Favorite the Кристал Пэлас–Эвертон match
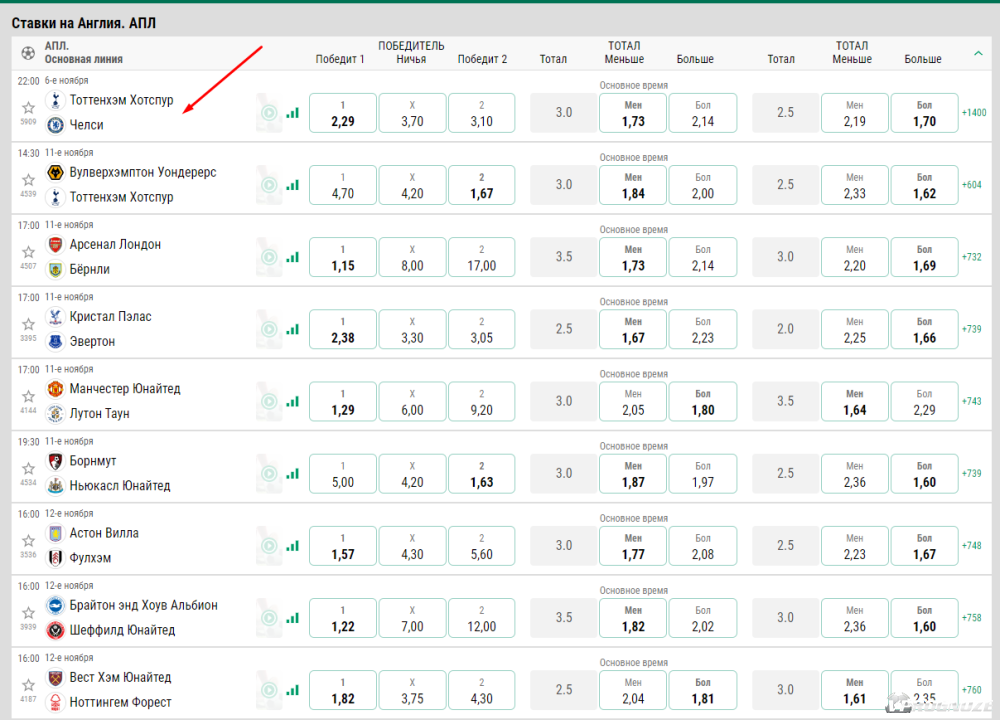This screenshot has width=1000, height=720. click(28, 324)
